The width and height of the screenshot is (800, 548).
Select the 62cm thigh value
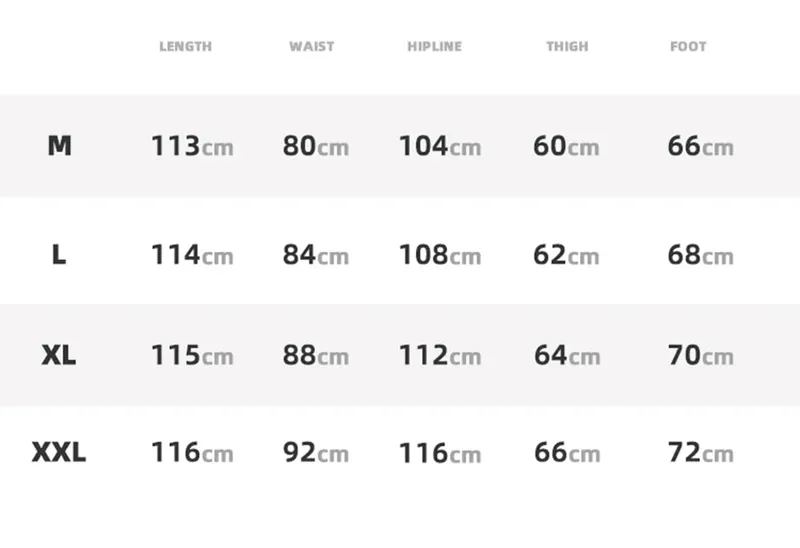click(x=566, y=255)
